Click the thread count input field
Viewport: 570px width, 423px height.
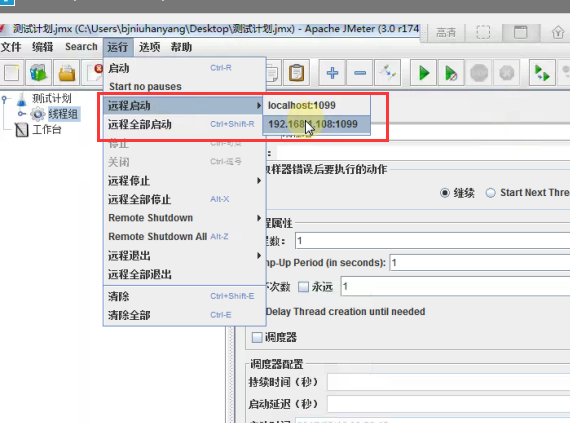(x=433, y=241)
